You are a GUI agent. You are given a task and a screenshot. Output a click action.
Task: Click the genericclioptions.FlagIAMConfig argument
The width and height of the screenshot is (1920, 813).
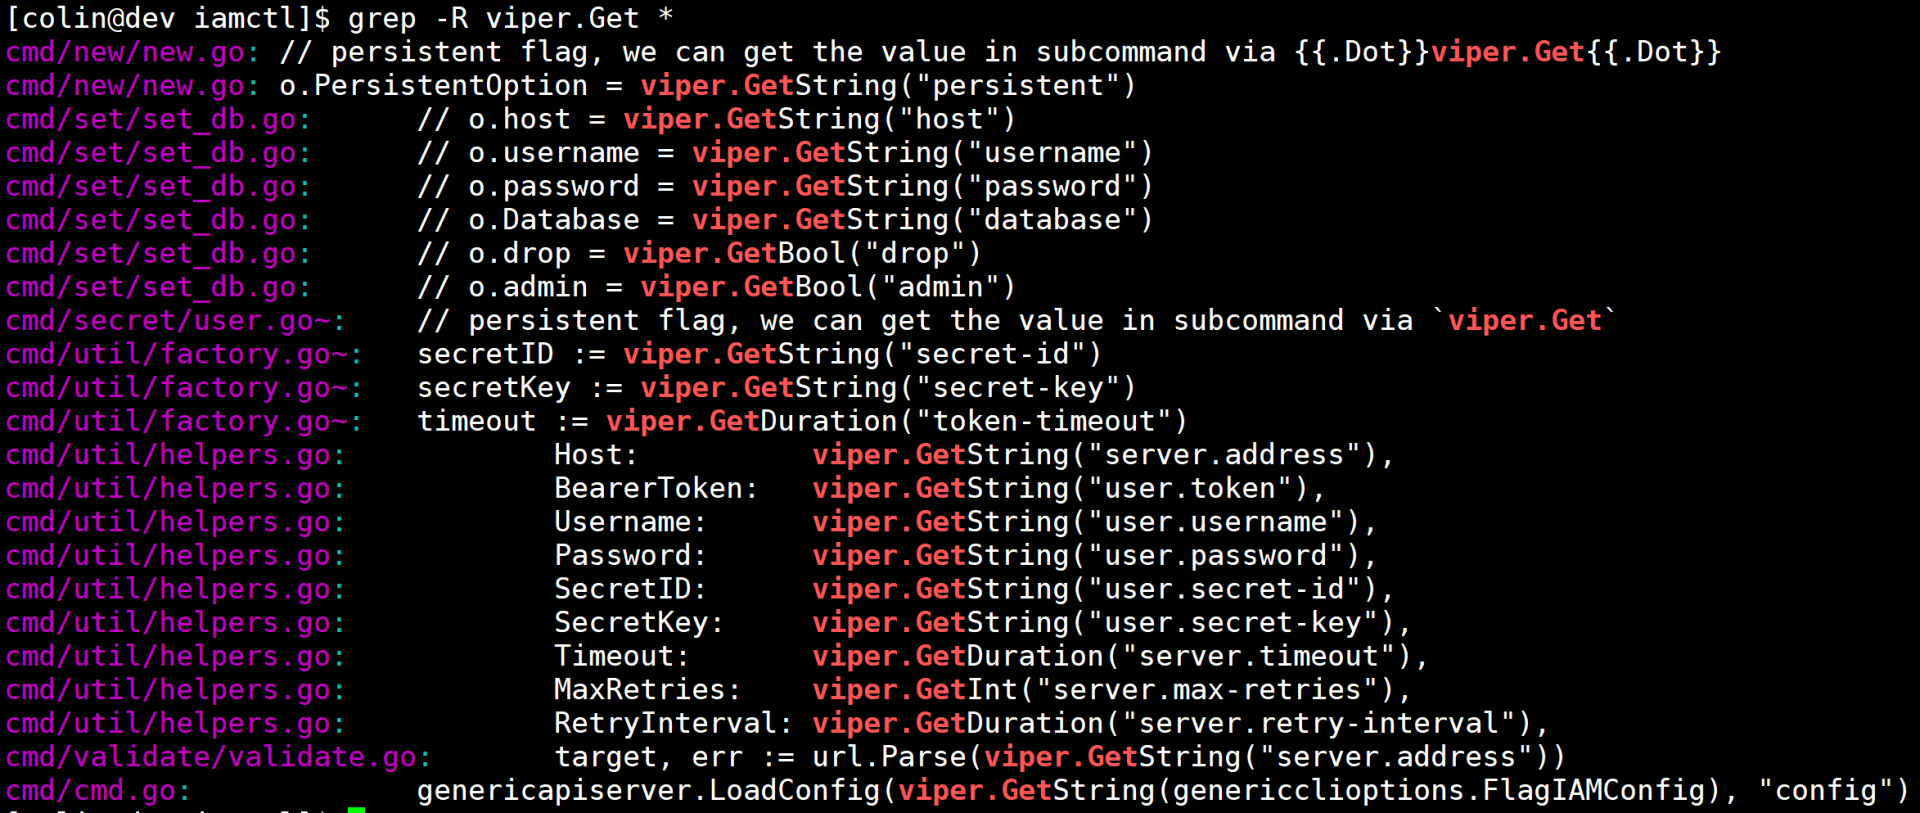[1438, 791]
